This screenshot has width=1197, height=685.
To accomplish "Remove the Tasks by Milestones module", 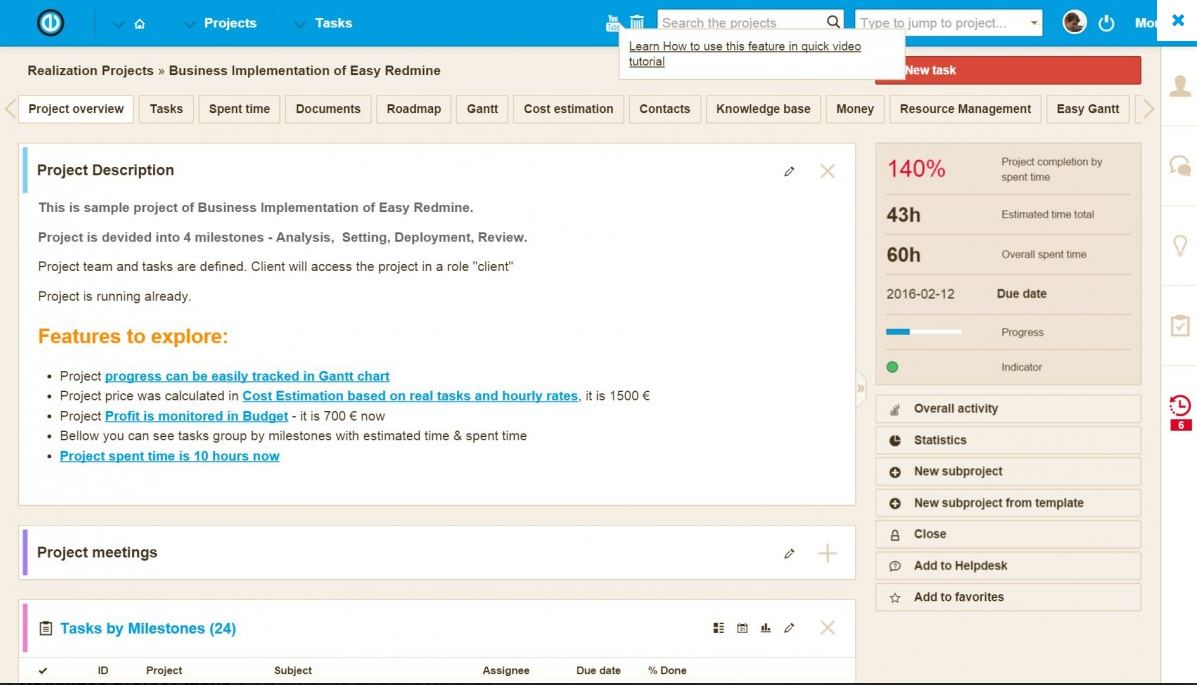I will point(828,628).
